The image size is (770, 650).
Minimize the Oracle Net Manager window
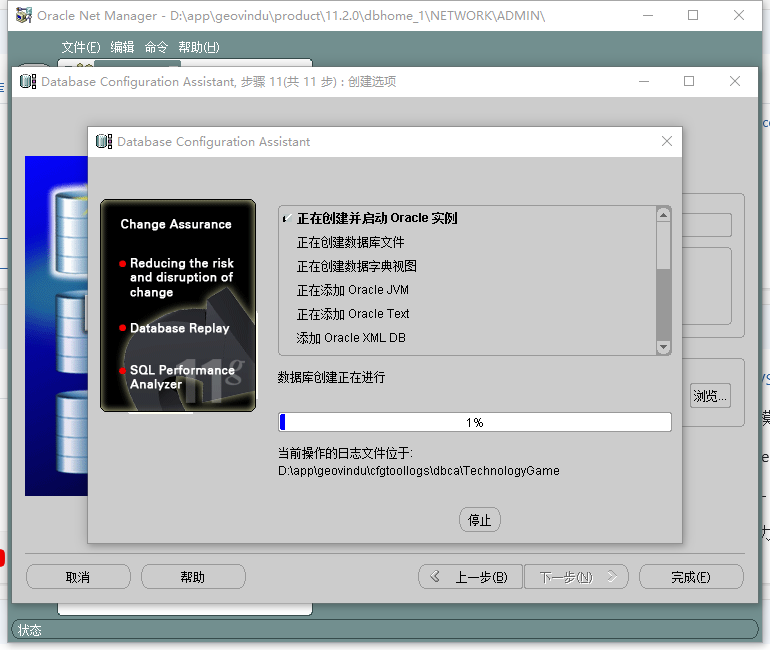(x=648, y=16)
